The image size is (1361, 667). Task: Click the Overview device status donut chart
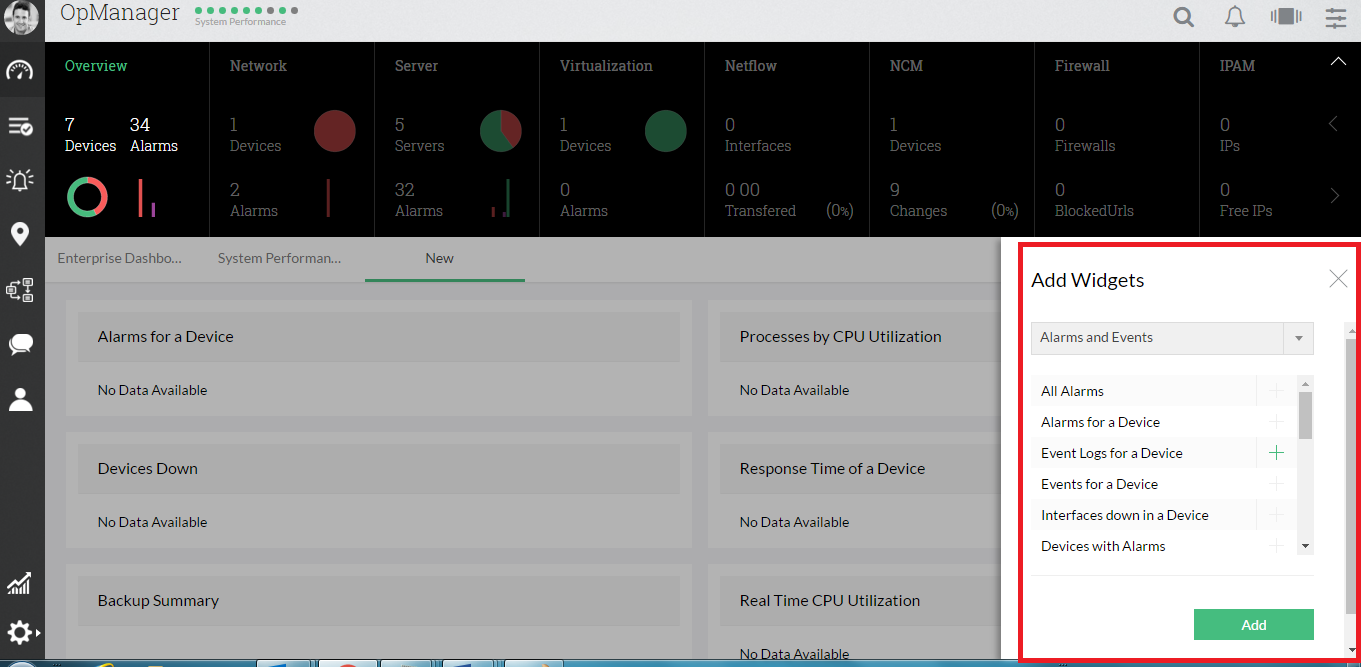click(87, 197)
